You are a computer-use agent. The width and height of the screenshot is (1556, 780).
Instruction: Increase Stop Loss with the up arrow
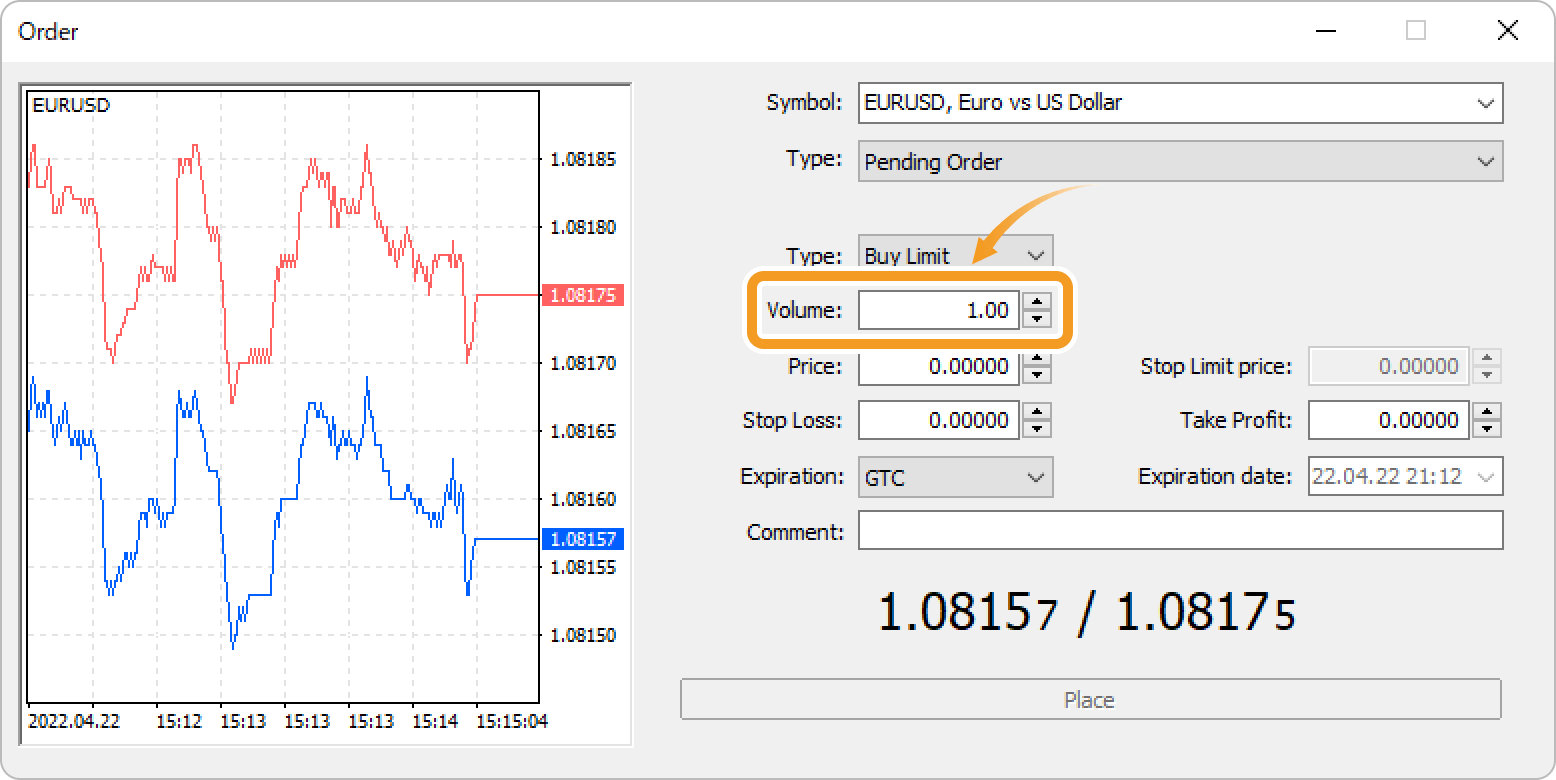tap(1038, 411)
